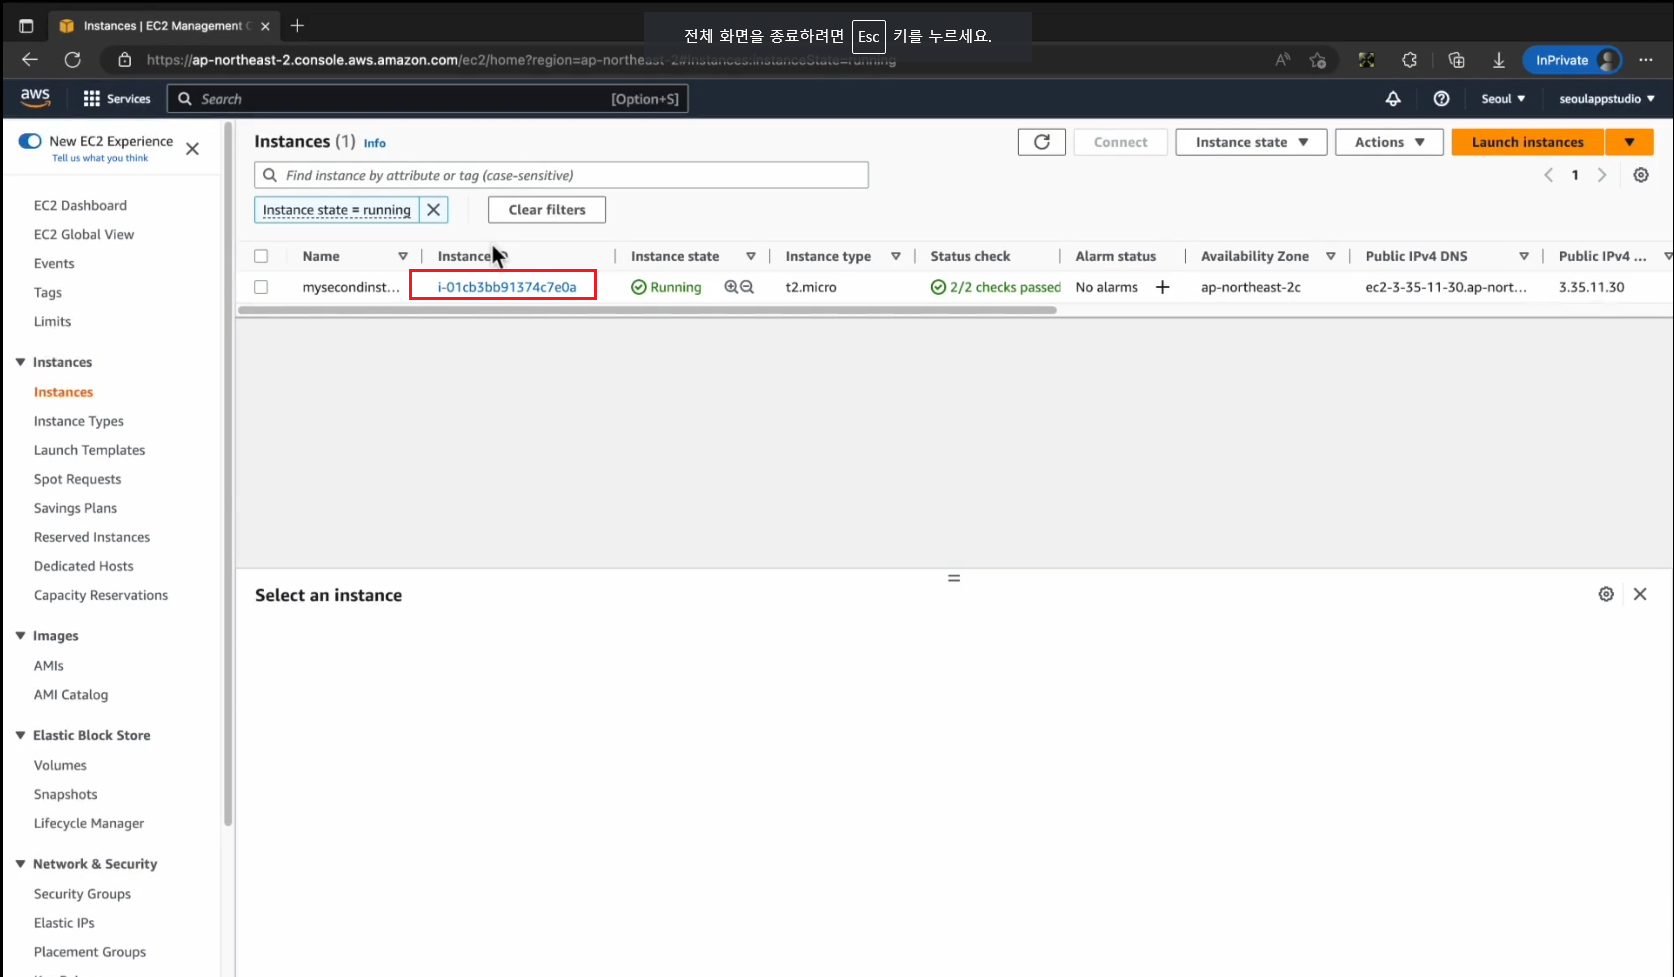Open instance i-01cb3bb91374c7e0a link
The image size is (1674, 977).
click(507, 287)
